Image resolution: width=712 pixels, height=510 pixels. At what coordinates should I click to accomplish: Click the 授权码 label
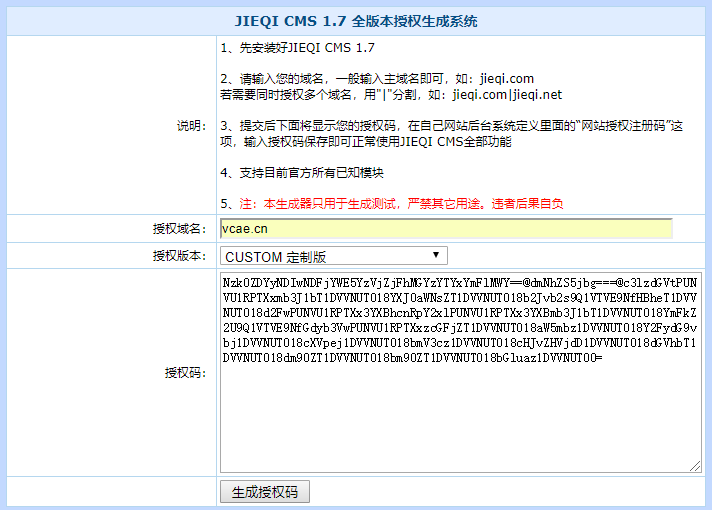[x=185, y=373]
